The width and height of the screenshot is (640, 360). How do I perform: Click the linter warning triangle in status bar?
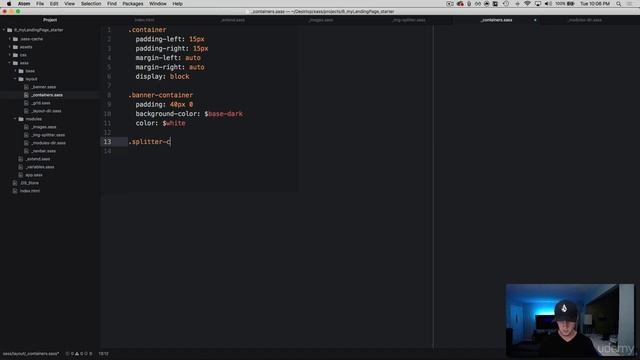[x=77, y=353]
